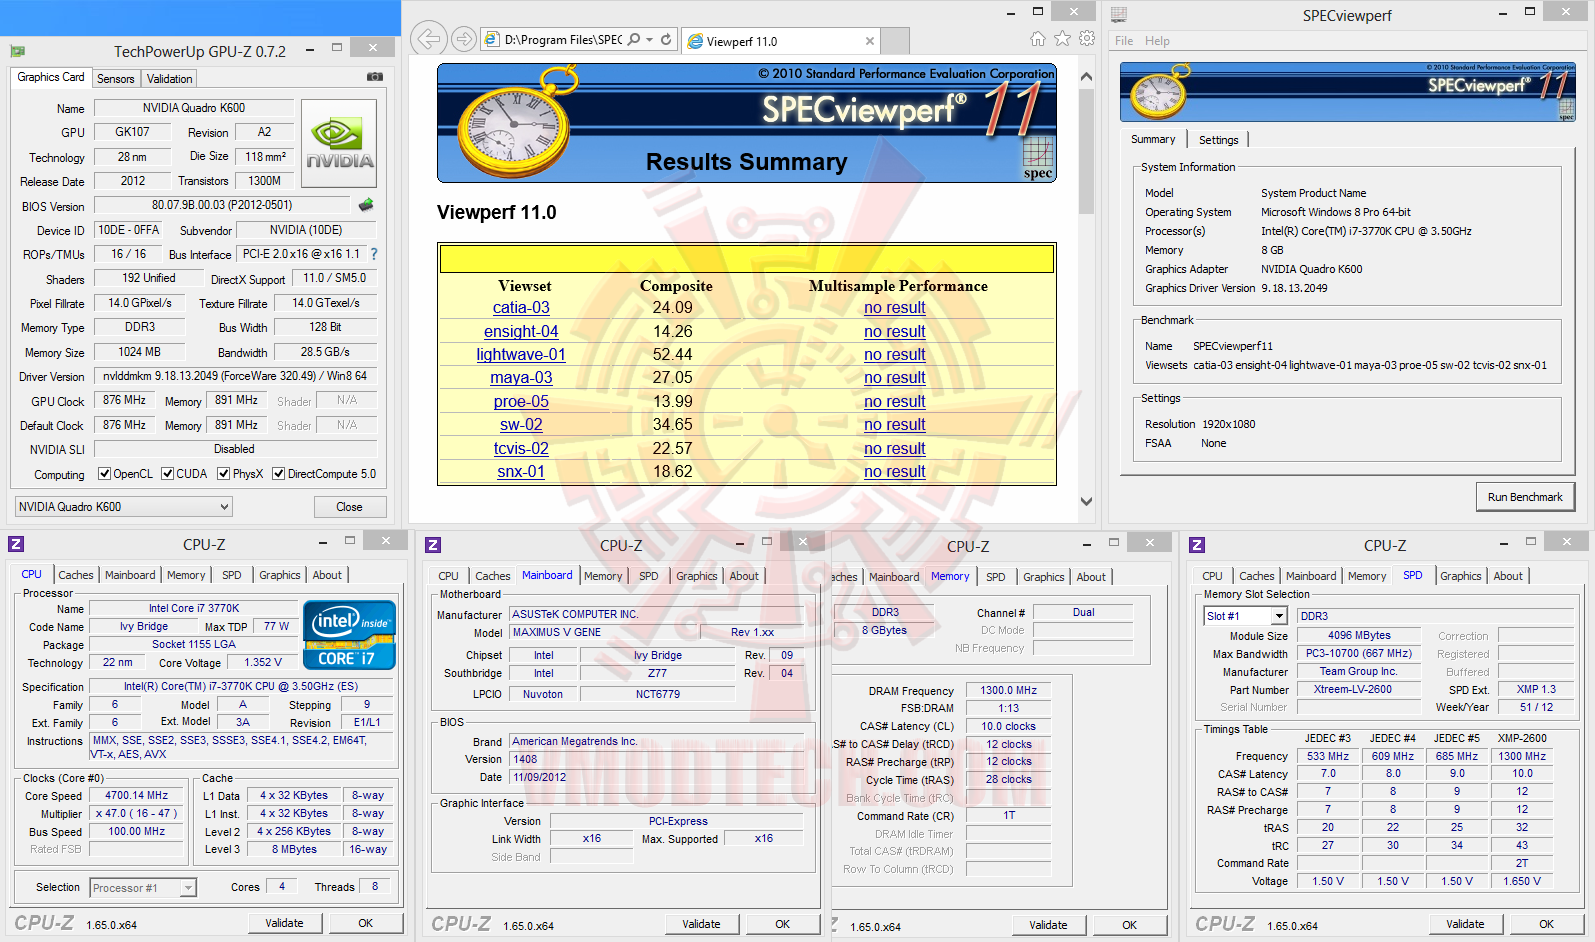Open the NVIDIA Quadro K600 card dropdown
This screenshot has height=942, width=1595.
(123, 507)
